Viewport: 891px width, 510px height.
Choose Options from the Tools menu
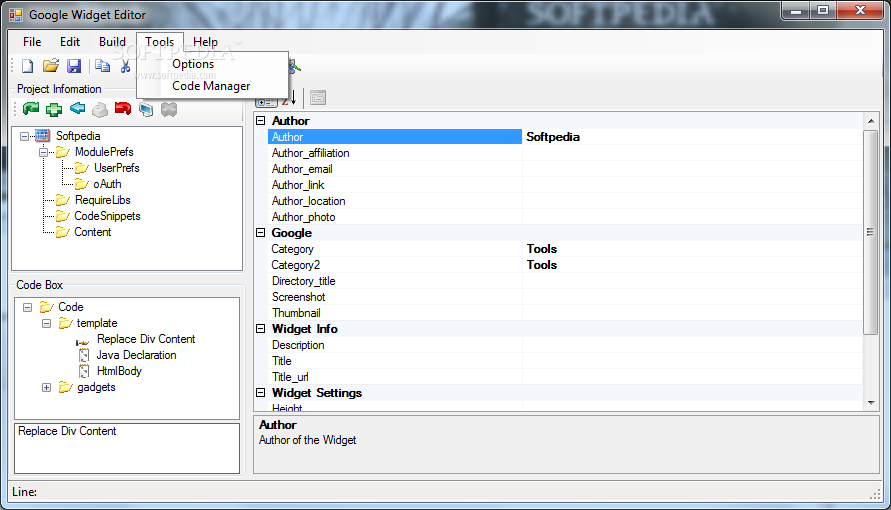point(193,64)
